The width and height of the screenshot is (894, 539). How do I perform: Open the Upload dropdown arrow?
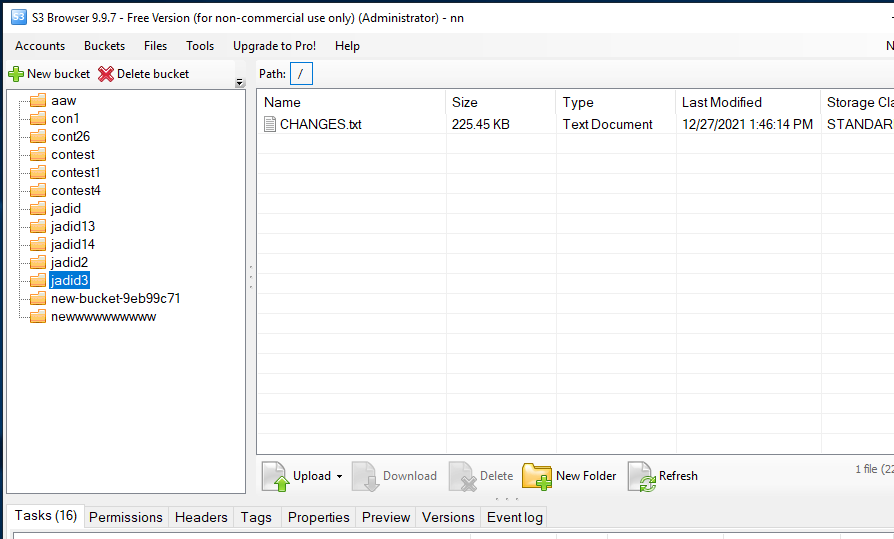[x=339, y=476]
